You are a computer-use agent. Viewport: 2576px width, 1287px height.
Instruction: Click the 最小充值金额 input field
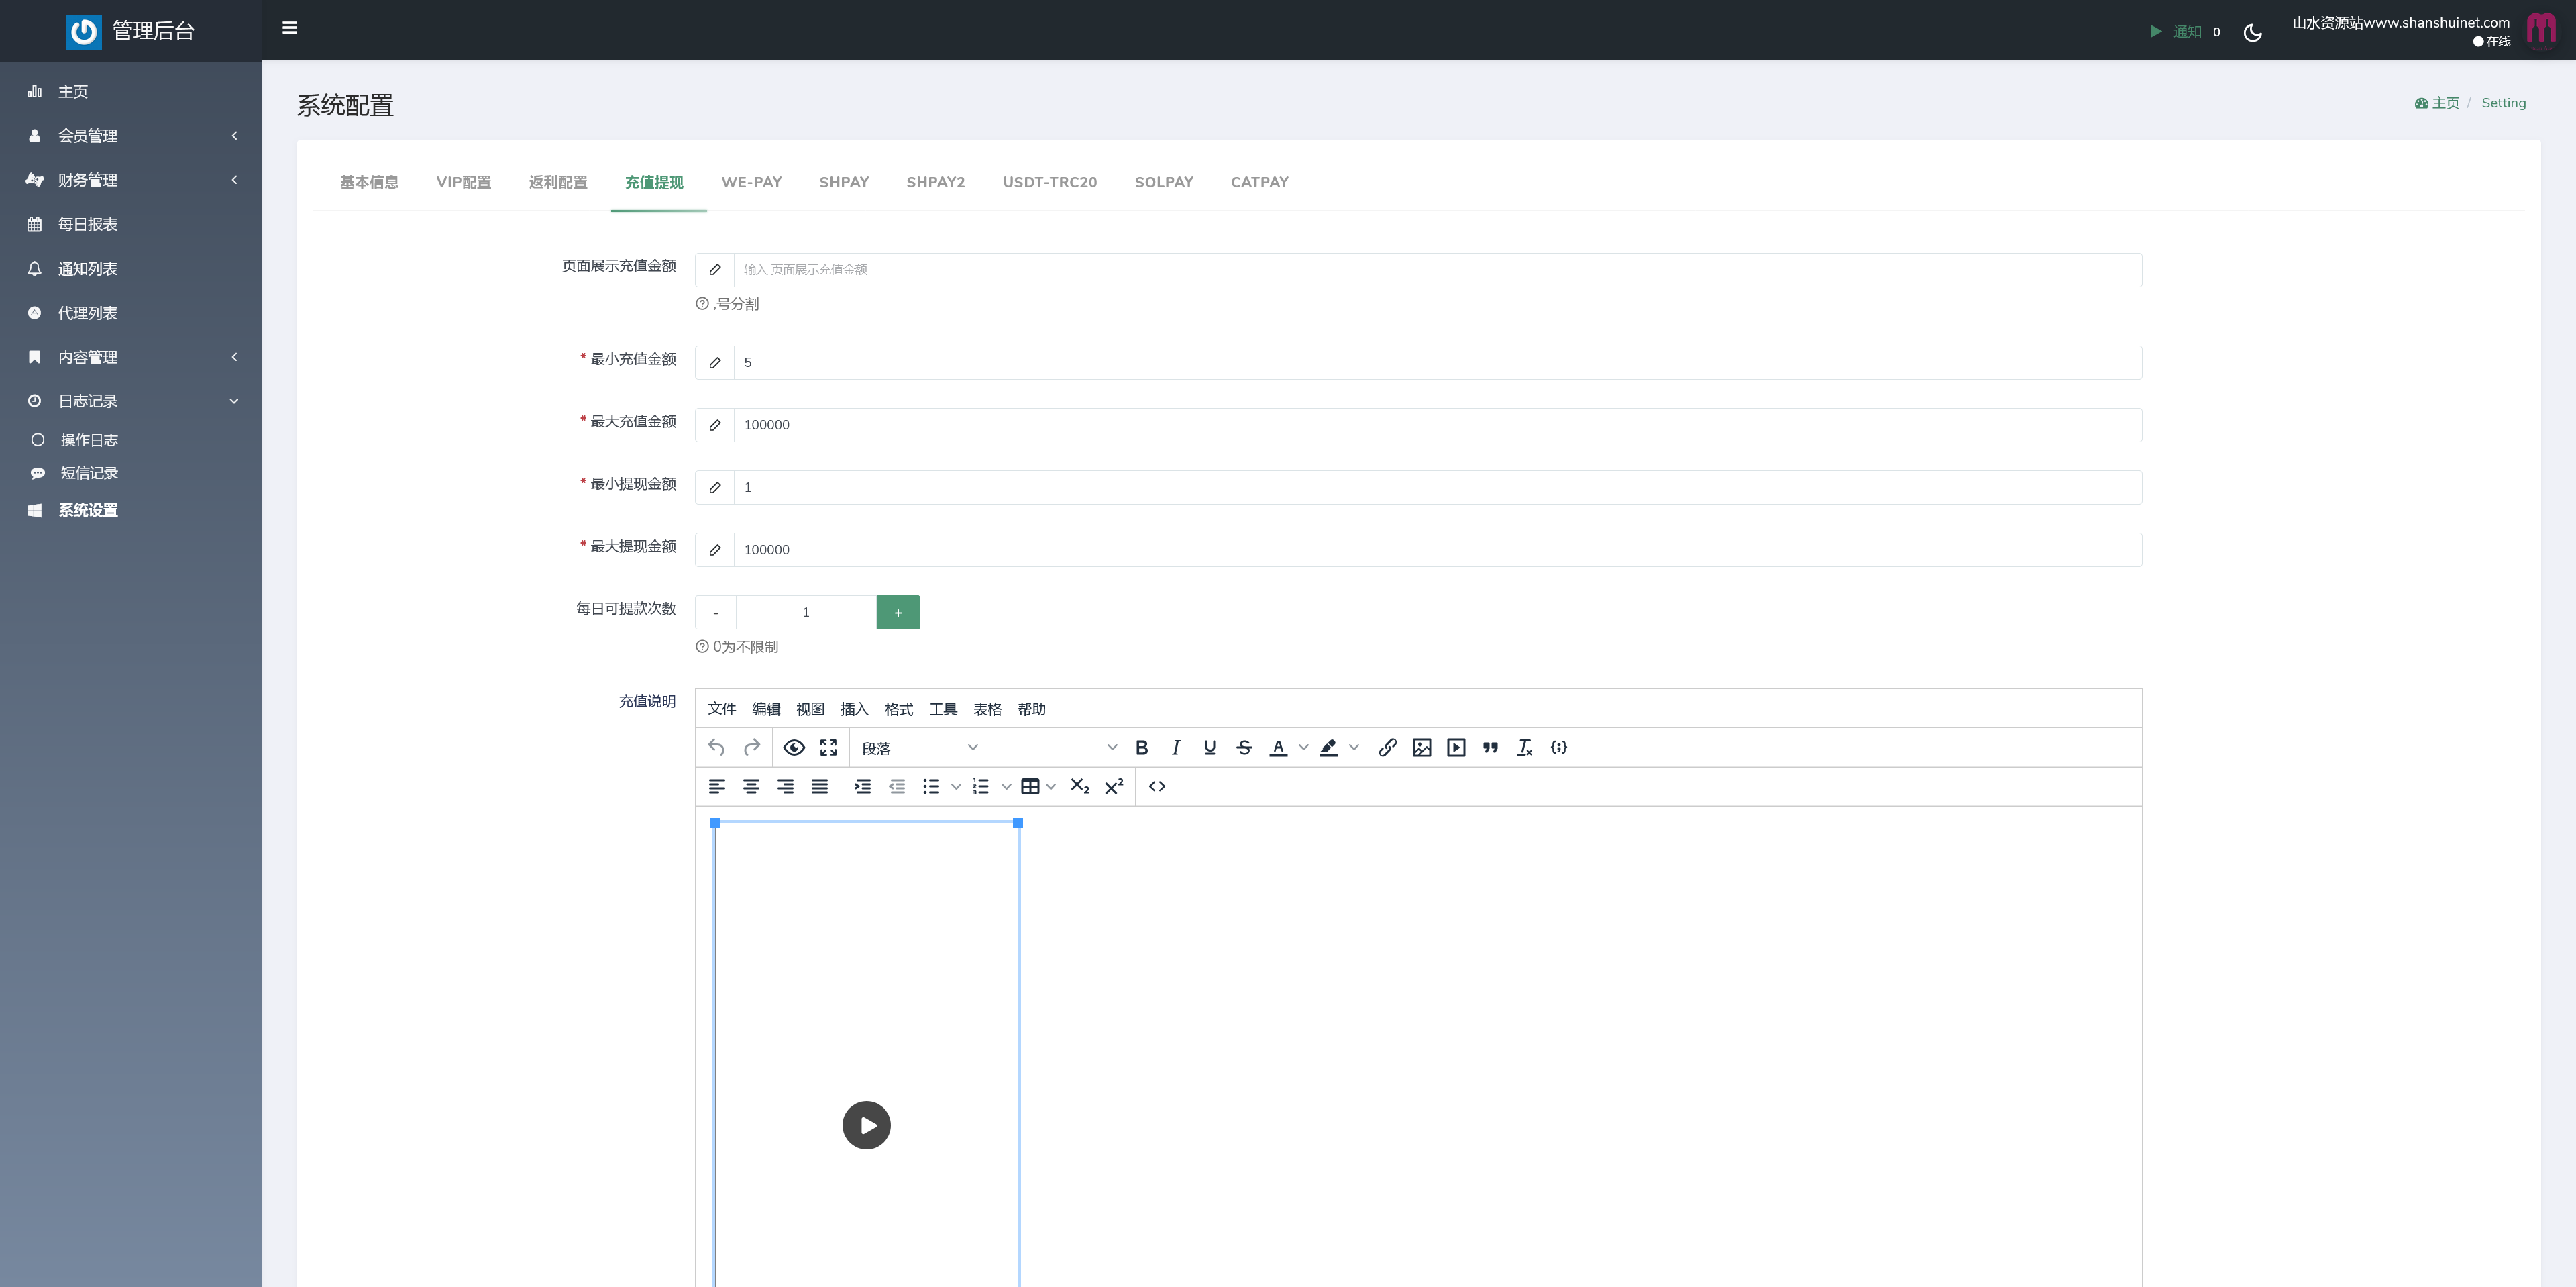(1436, 362)
